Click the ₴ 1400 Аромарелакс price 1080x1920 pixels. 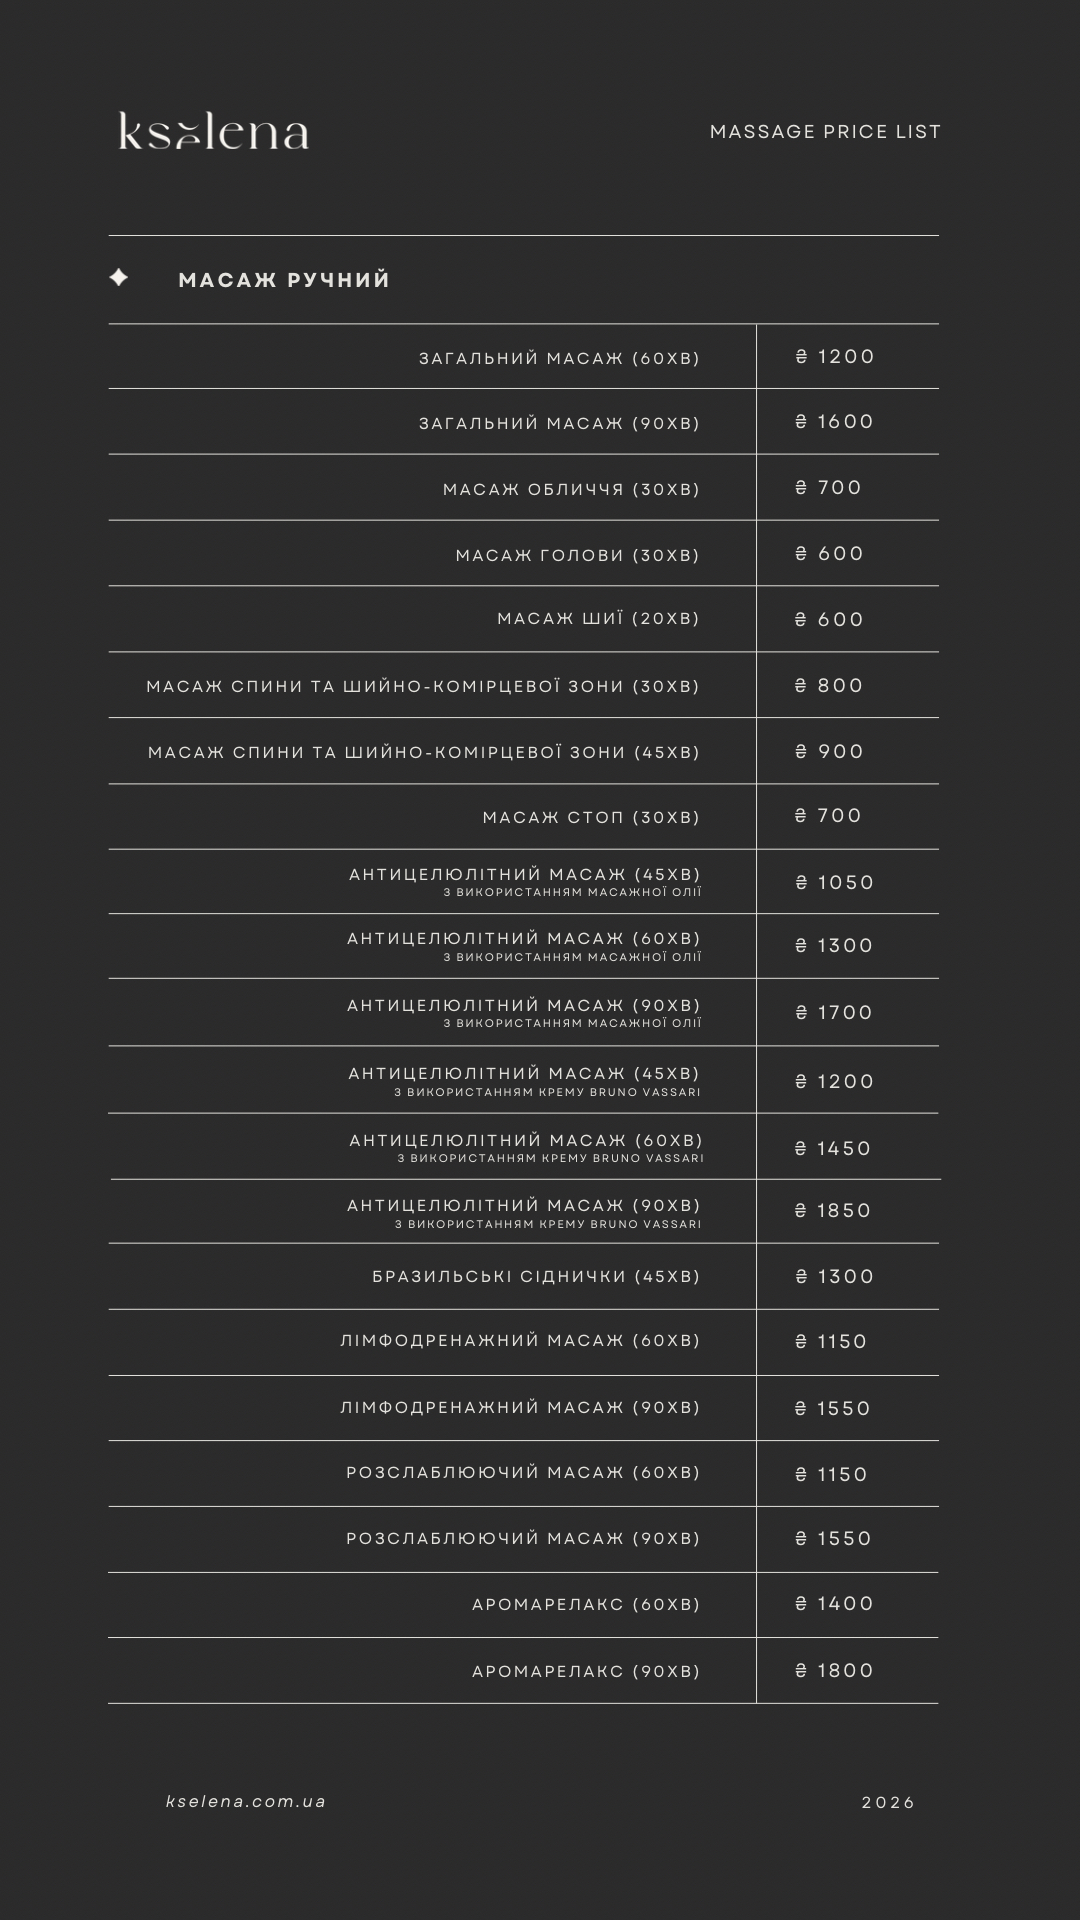(834, 1604)
